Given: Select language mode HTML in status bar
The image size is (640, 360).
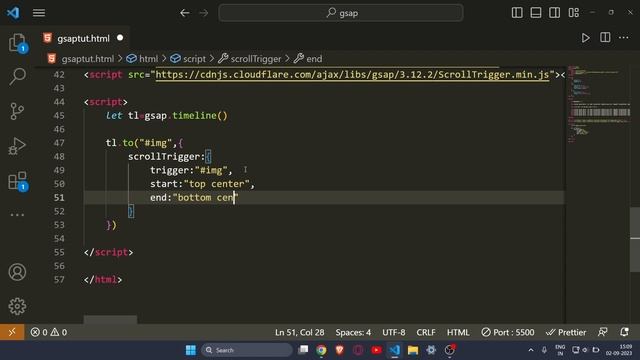Looking at the screenshot, I should click(458, 332).
